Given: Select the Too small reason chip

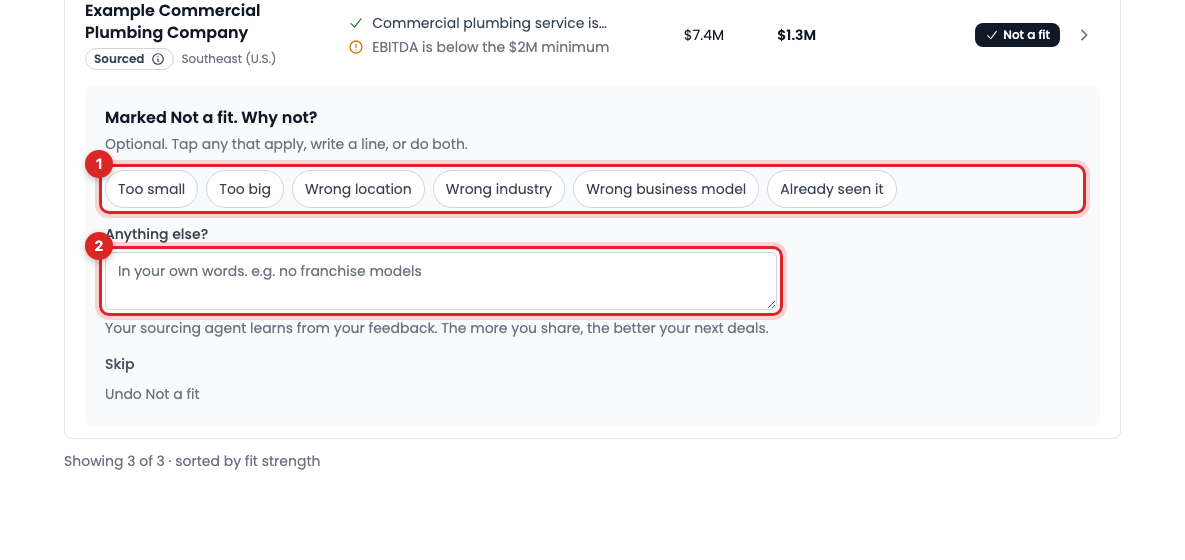Looking at the screenshot, I should pyautogui.click(x=151, y=189).
